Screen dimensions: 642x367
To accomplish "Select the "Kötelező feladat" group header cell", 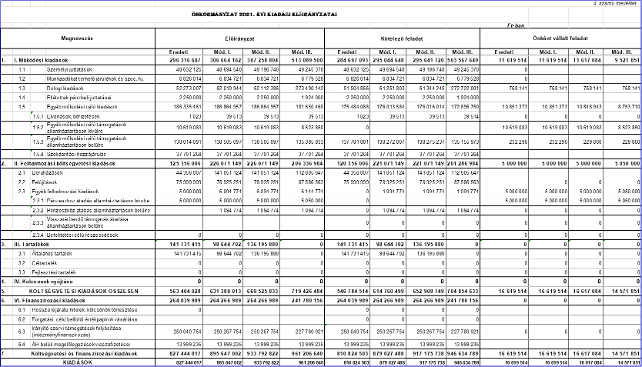I will click(x=402, y=38).
